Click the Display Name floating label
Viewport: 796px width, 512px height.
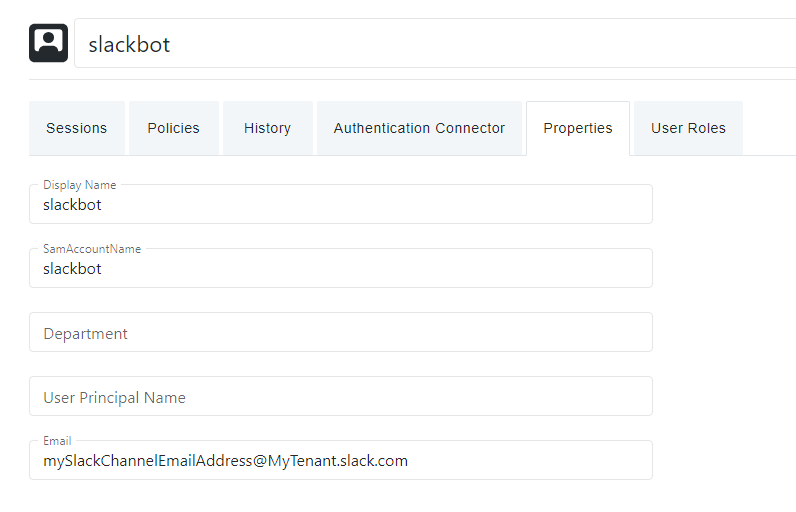pyautogui.click(x=79, y=185)
